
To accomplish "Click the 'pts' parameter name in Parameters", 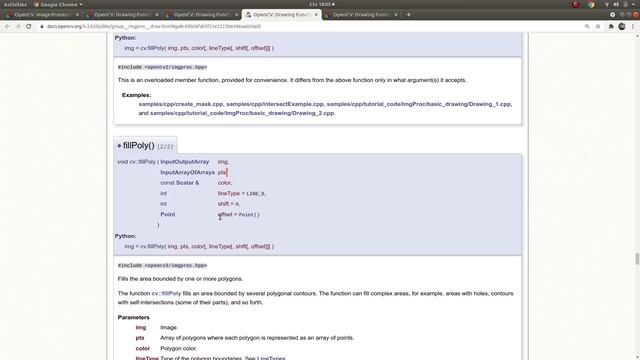I will [x=140, y=338].
